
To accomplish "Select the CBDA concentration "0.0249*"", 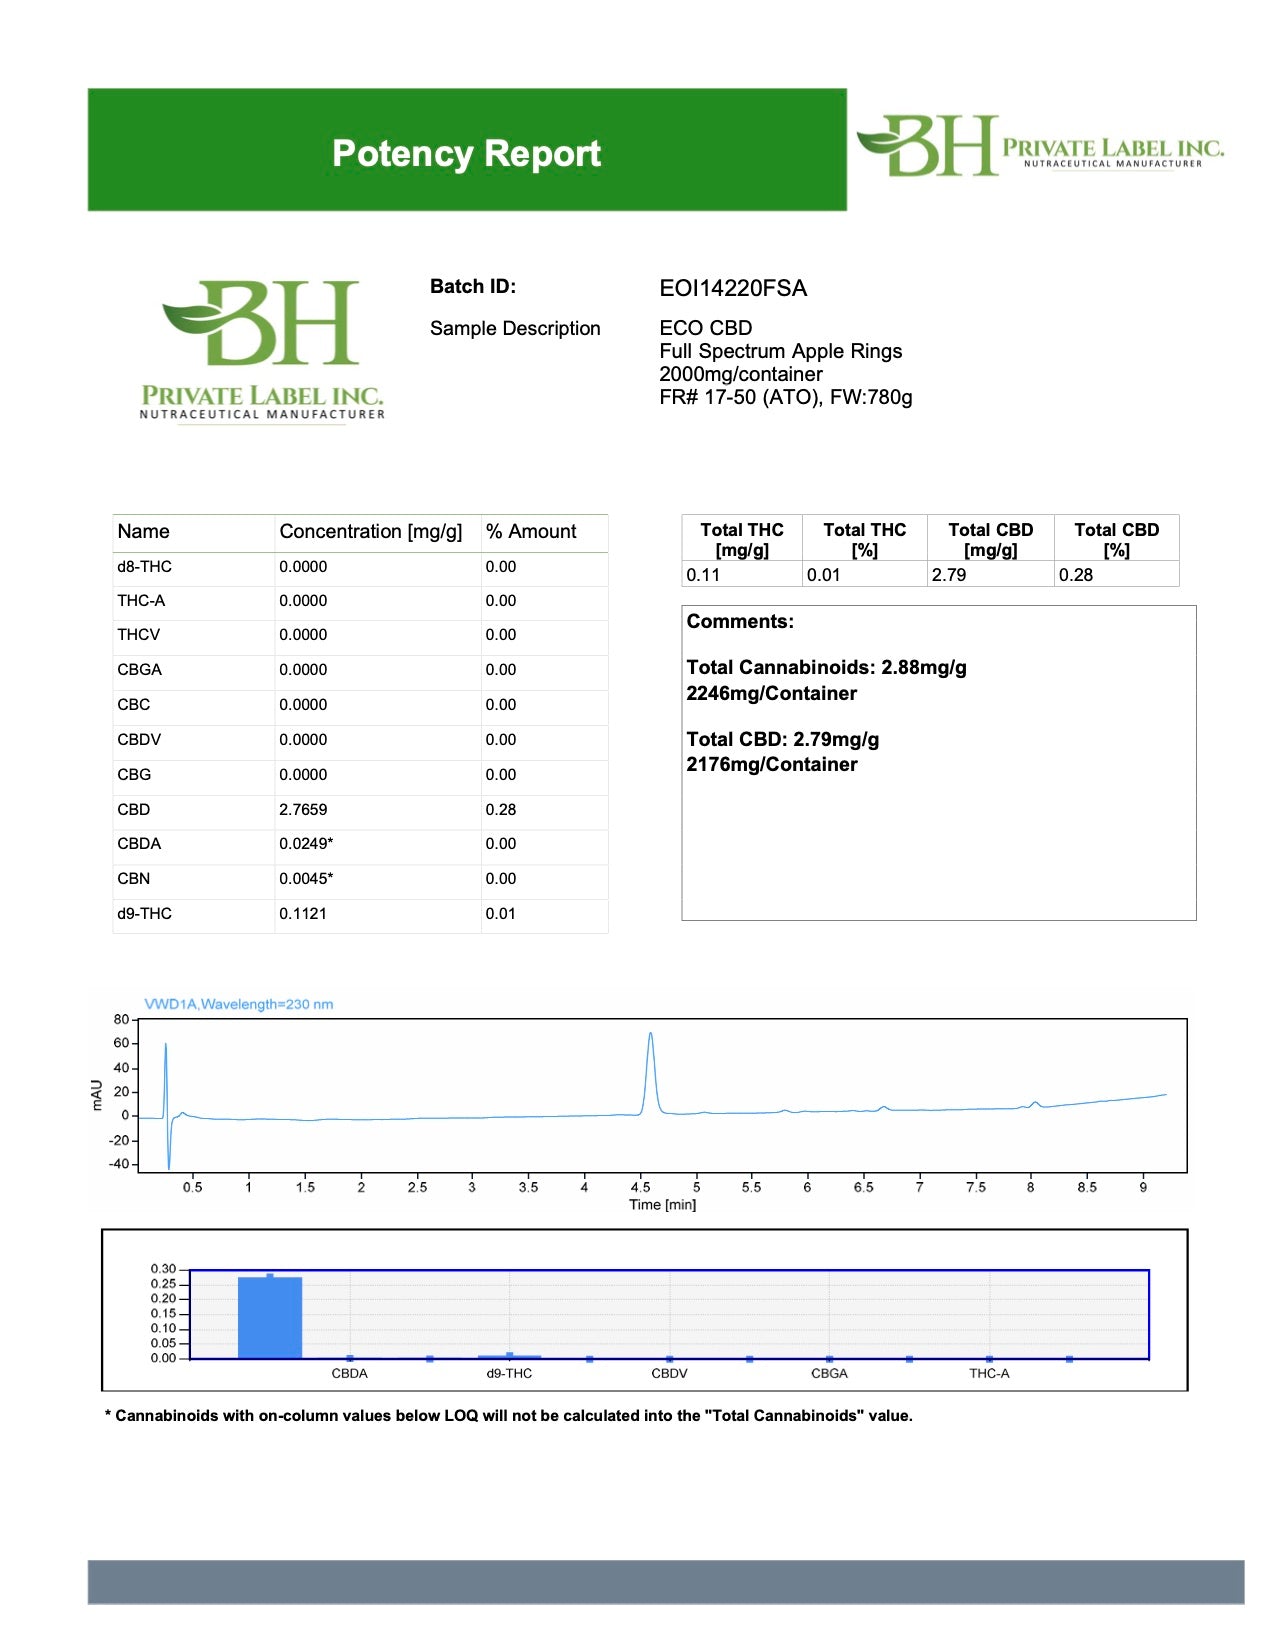I will coord(306,843).
